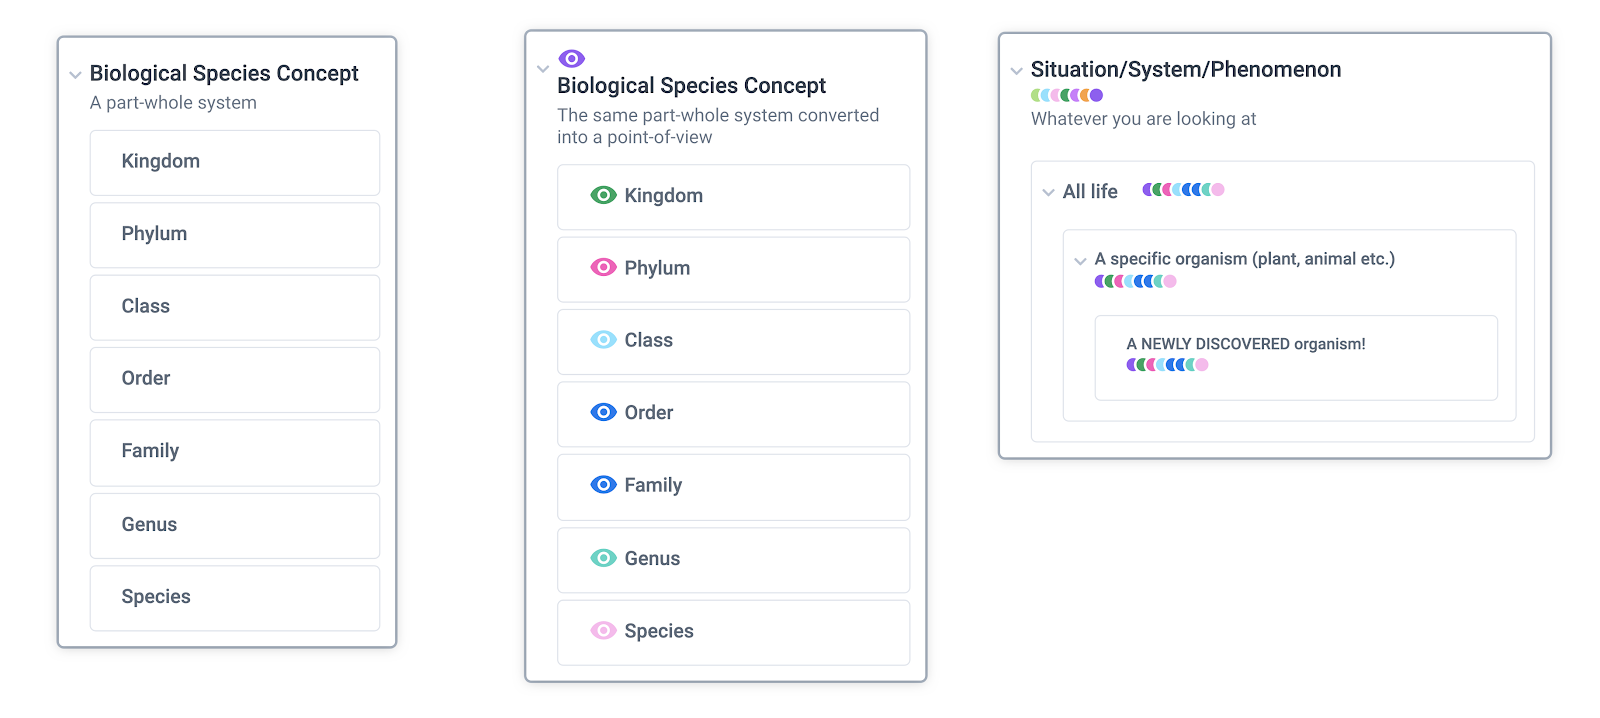Click the light blue eye beside Class
Screen dimensions: 1600x718
tap(603, 340)
